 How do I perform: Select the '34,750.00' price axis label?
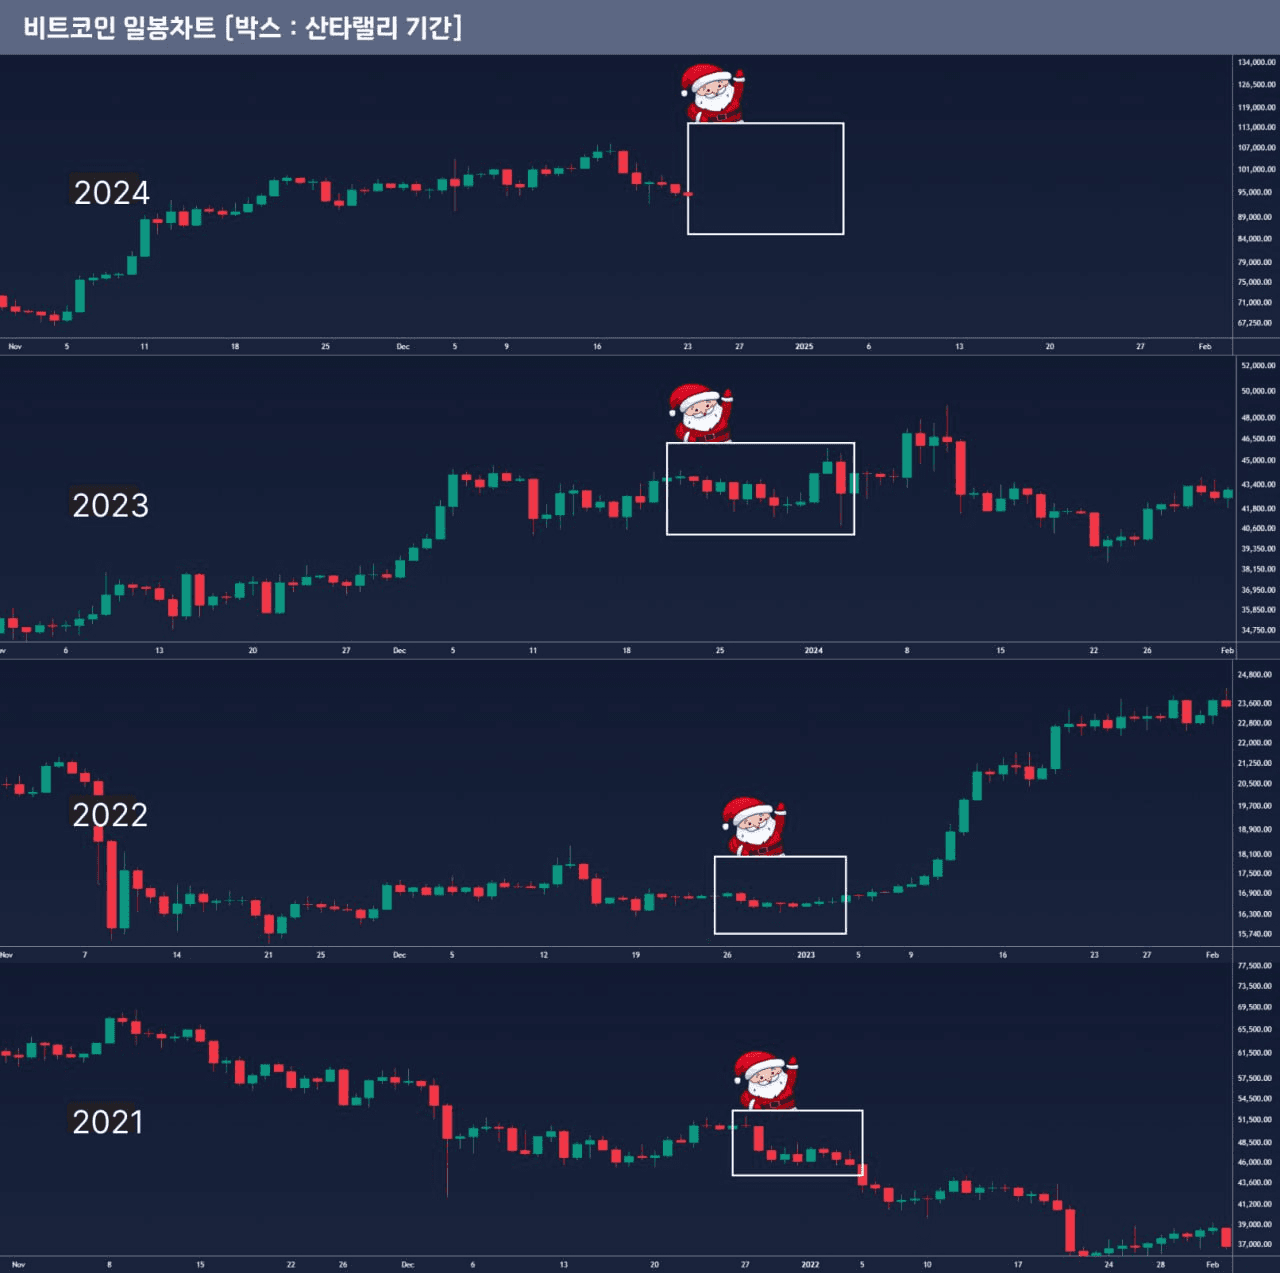pos(1258,630)
